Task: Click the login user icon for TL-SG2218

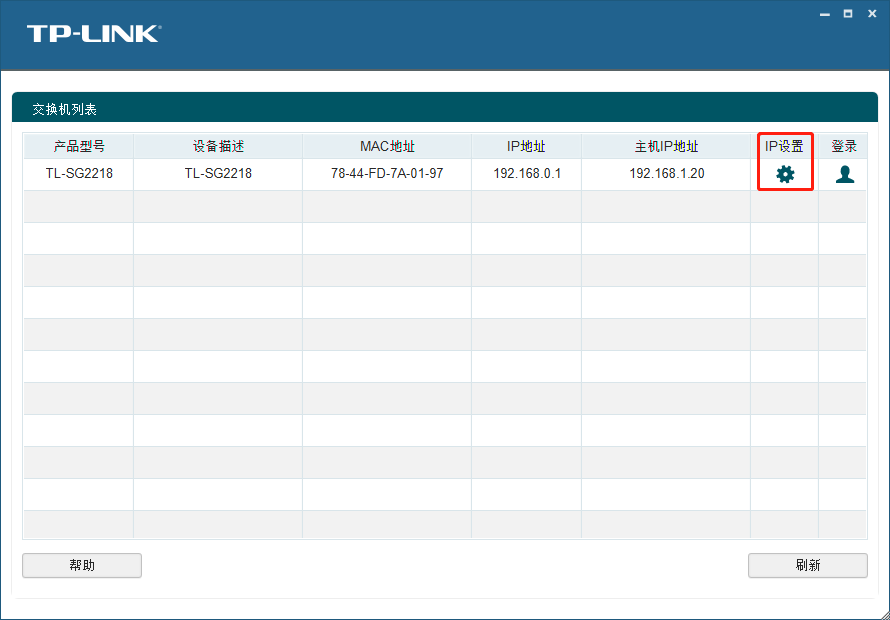Action: pyautogui.click(x=845, y=174)
